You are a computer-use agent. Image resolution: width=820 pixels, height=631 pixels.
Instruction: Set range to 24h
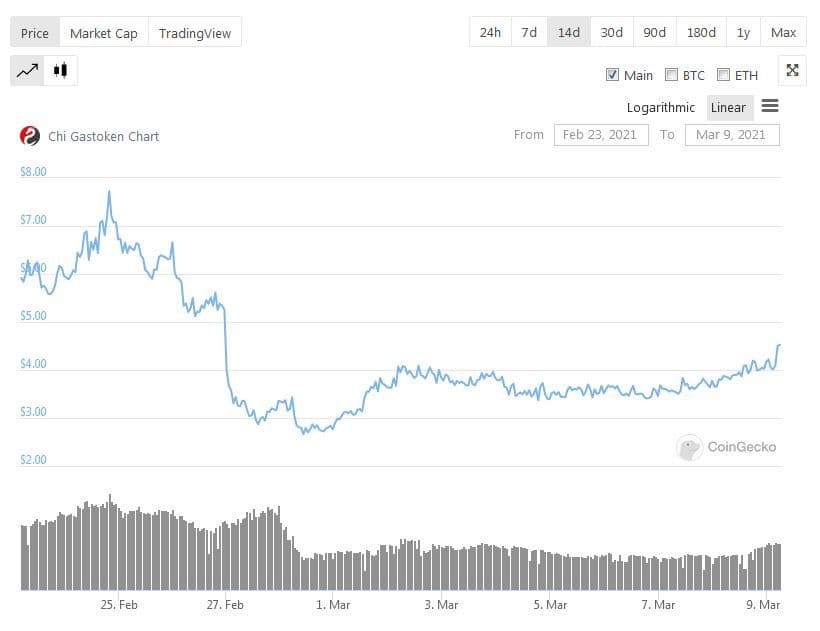[490, 32]
